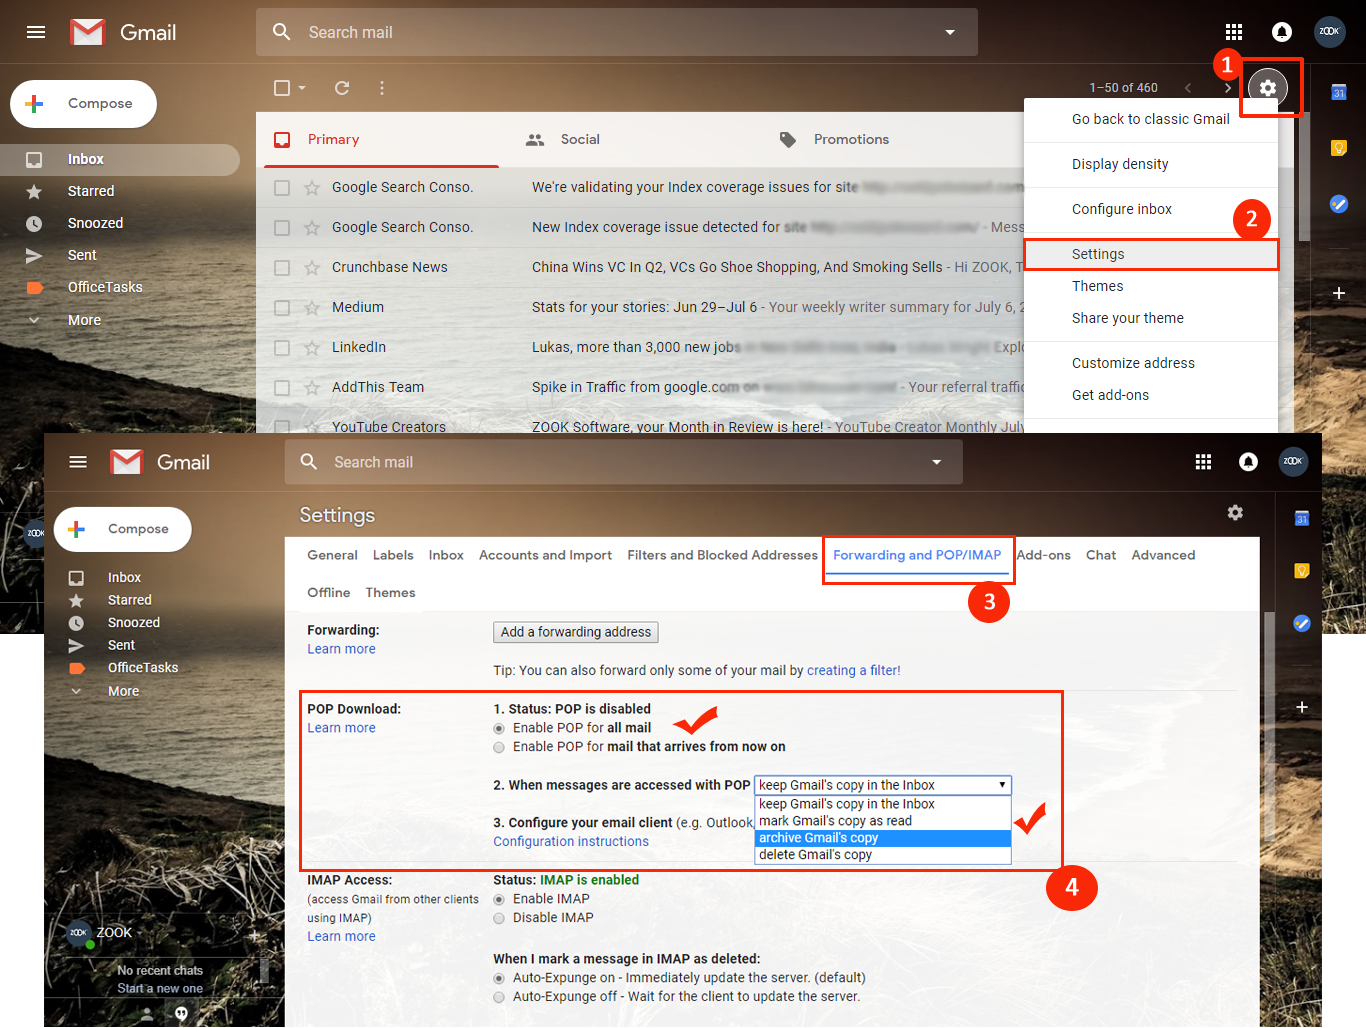
Task: Star the Crunchbase News email
Action: [x=312, y=267]
